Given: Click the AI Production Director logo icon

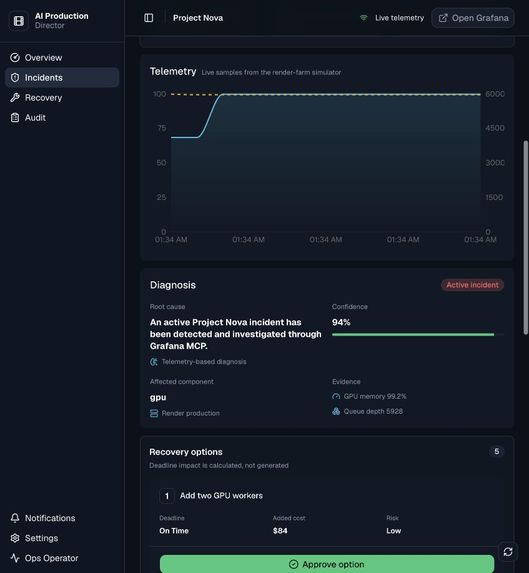Looking at the screenshot, I should 19,21.
